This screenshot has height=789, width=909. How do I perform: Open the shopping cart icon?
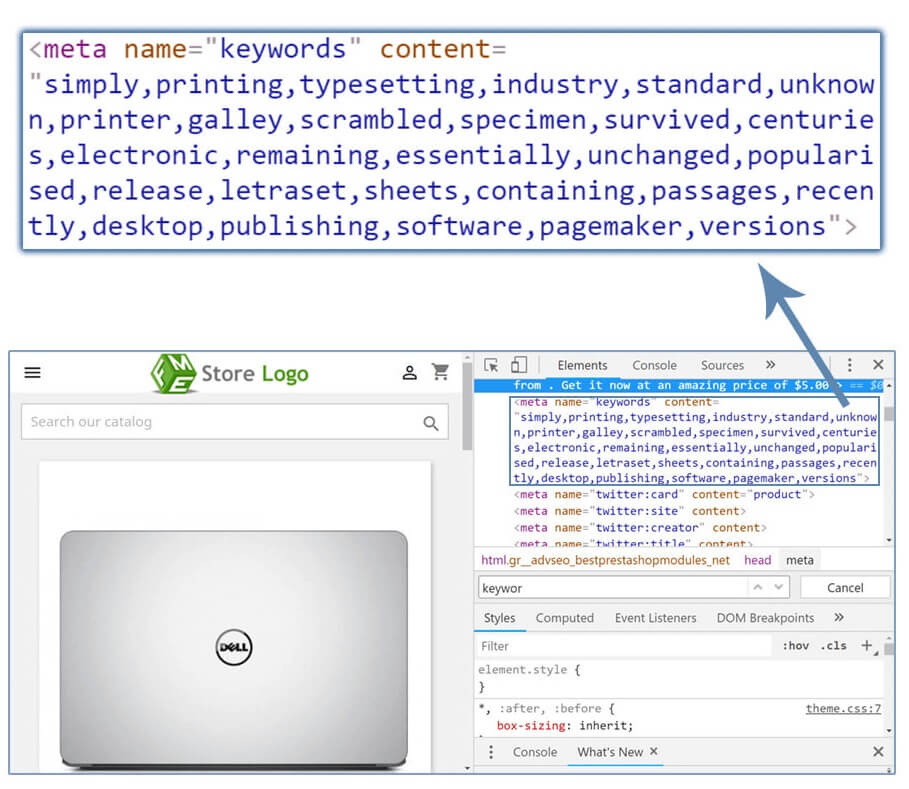(x=441, y=372)
